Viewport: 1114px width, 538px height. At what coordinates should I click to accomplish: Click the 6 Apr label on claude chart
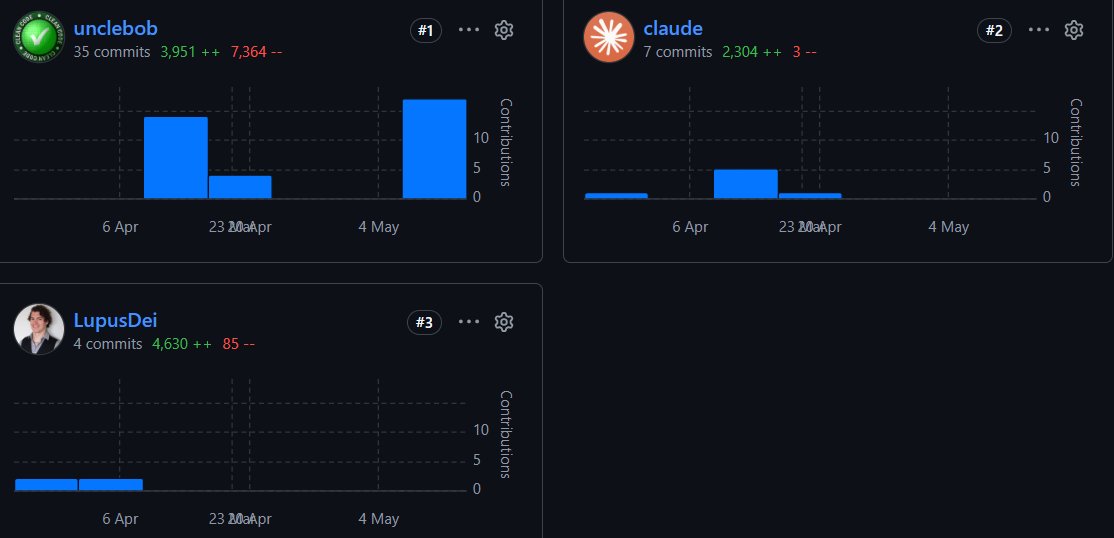point(691,227)
